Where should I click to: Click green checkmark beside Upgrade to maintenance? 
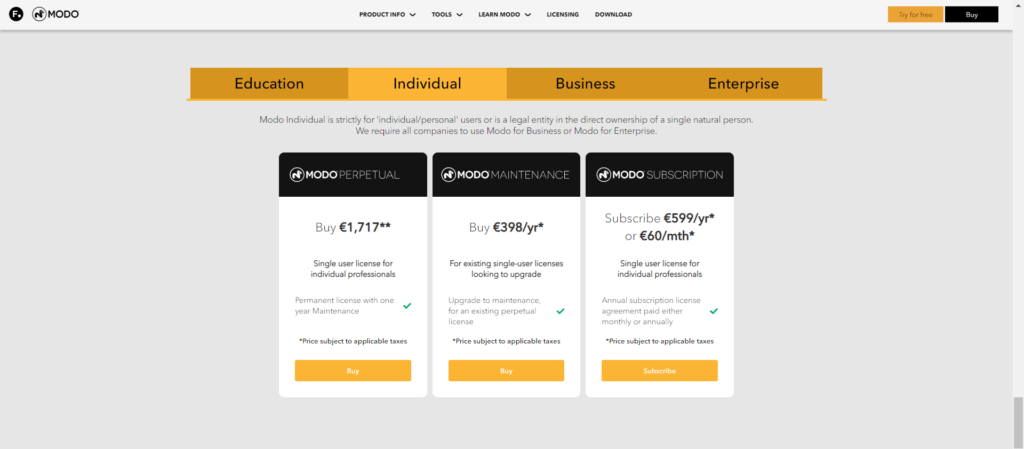(560, 311)
